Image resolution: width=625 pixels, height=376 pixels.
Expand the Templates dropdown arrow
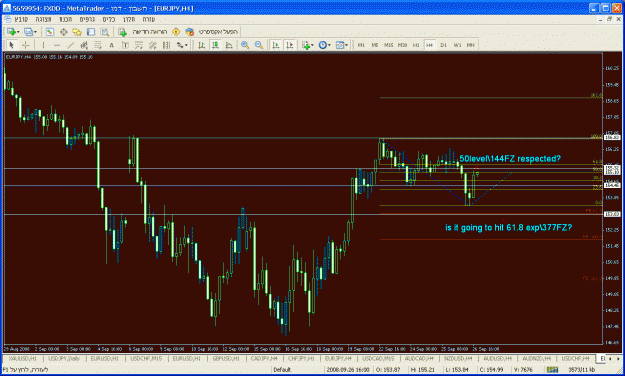[x=346, y=45]
